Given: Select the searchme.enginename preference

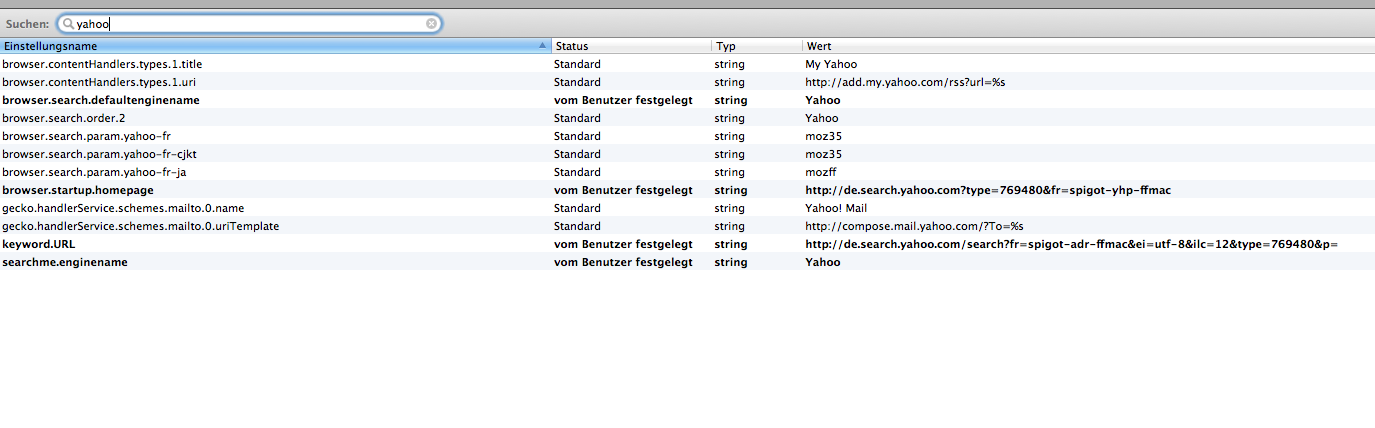Looking at the screenshot, I should point(65,262).
